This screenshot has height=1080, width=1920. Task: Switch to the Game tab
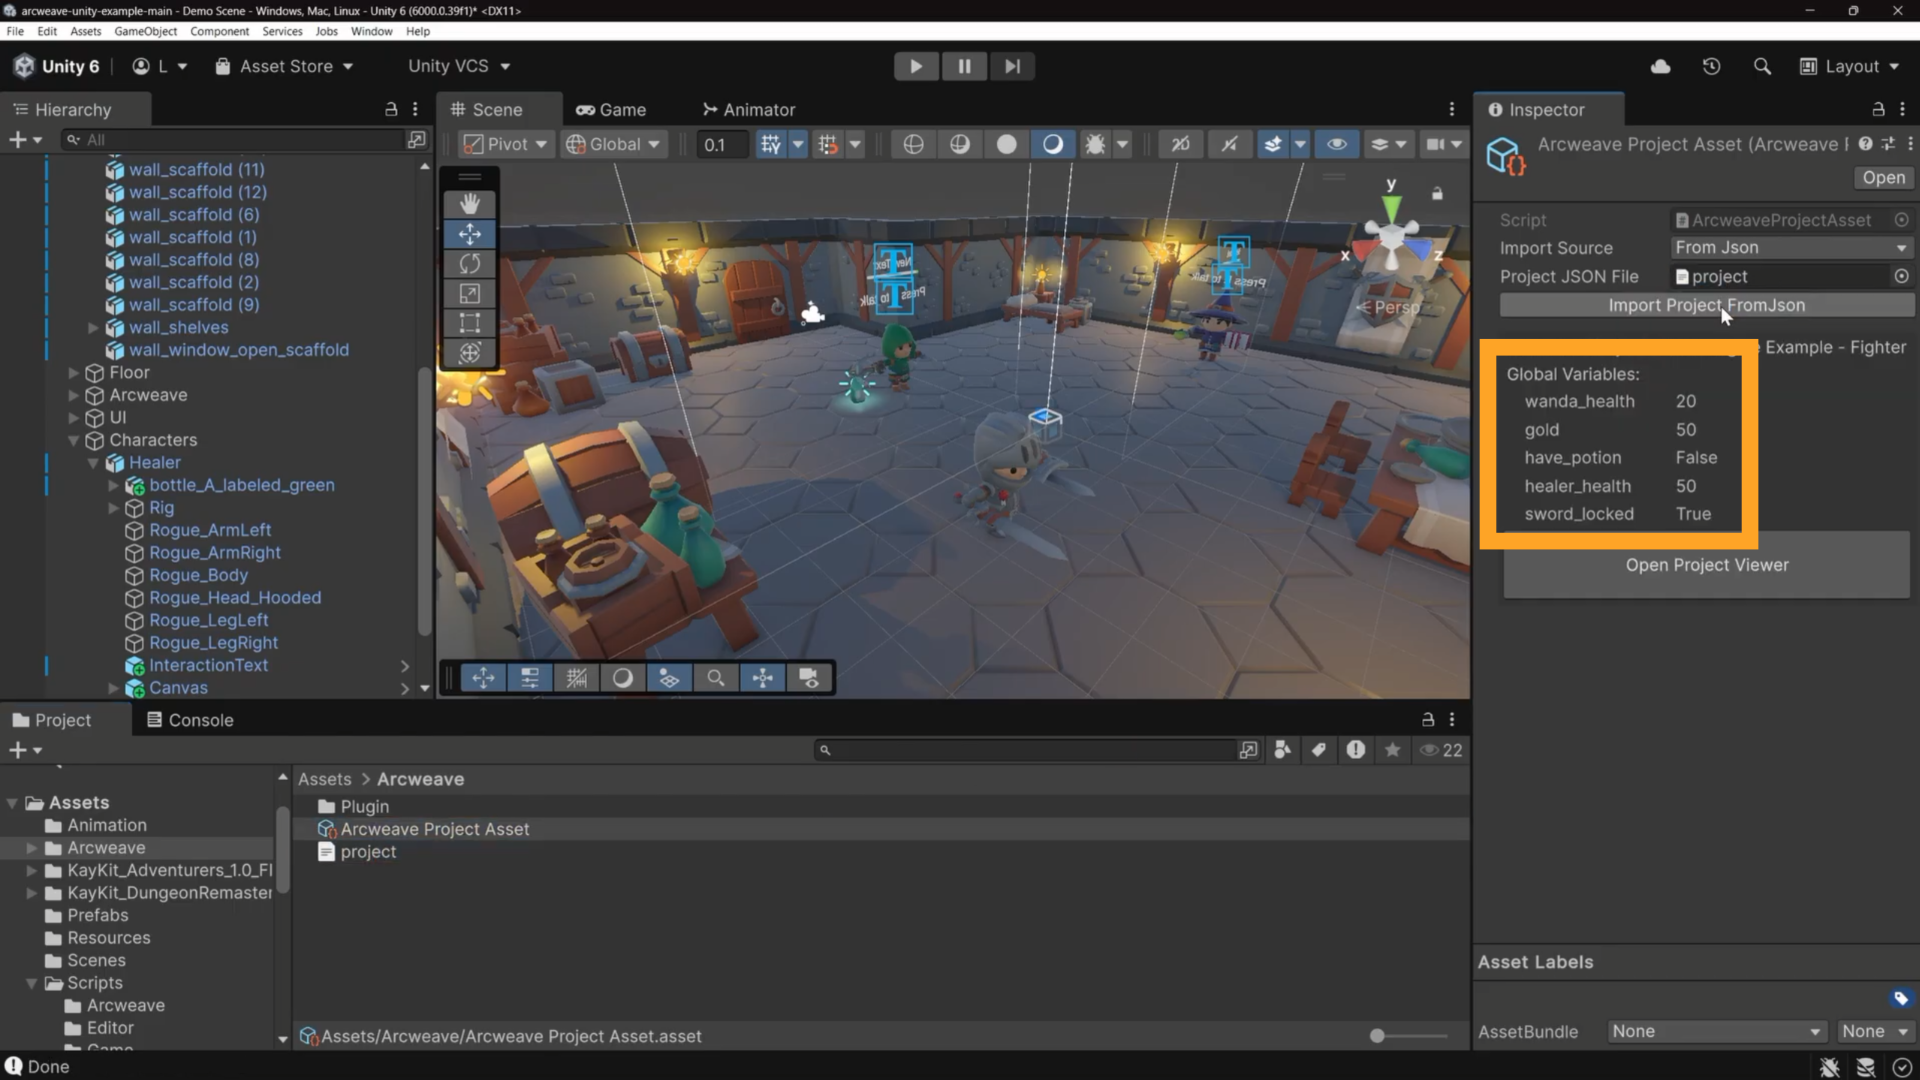click(611, 109)
